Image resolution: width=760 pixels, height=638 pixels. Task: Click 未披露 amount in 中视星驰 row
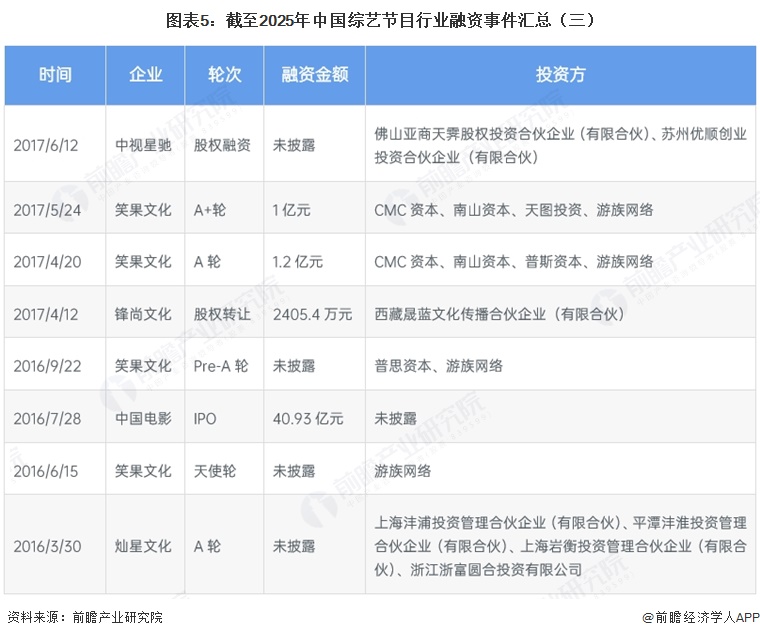click(294, 145)
